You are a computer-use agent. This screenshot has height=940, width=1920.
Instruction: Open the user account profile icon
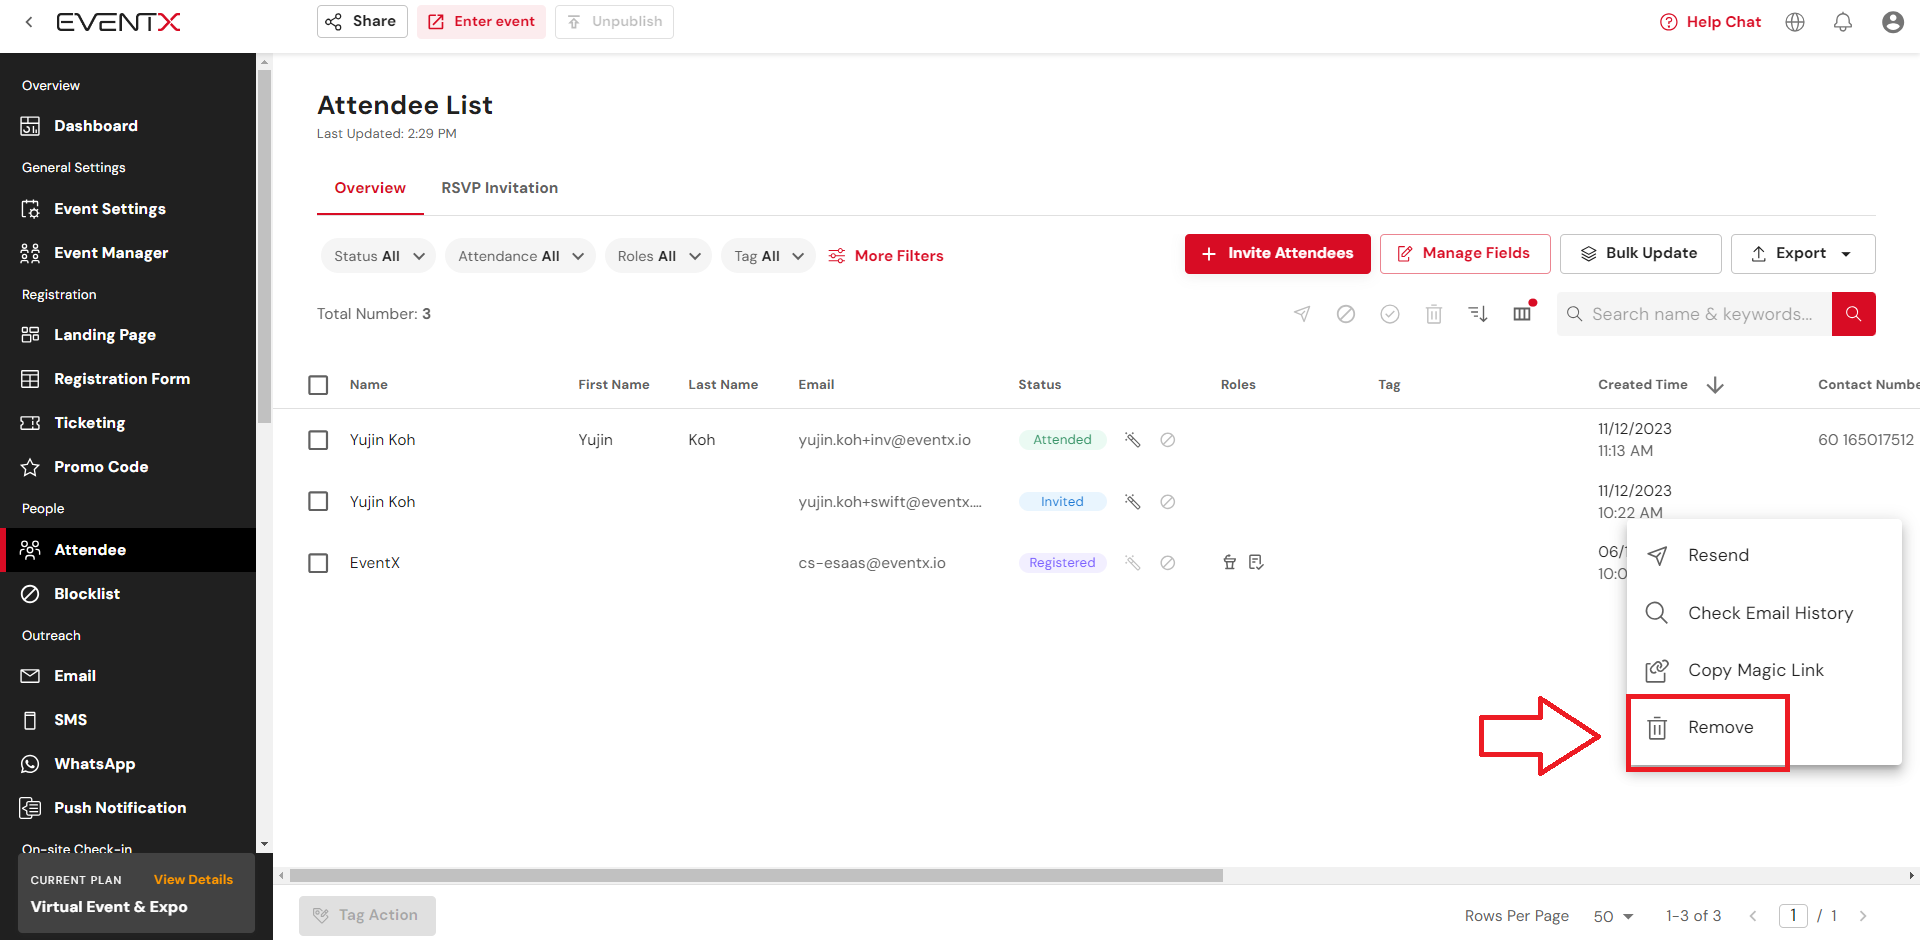1892,22
